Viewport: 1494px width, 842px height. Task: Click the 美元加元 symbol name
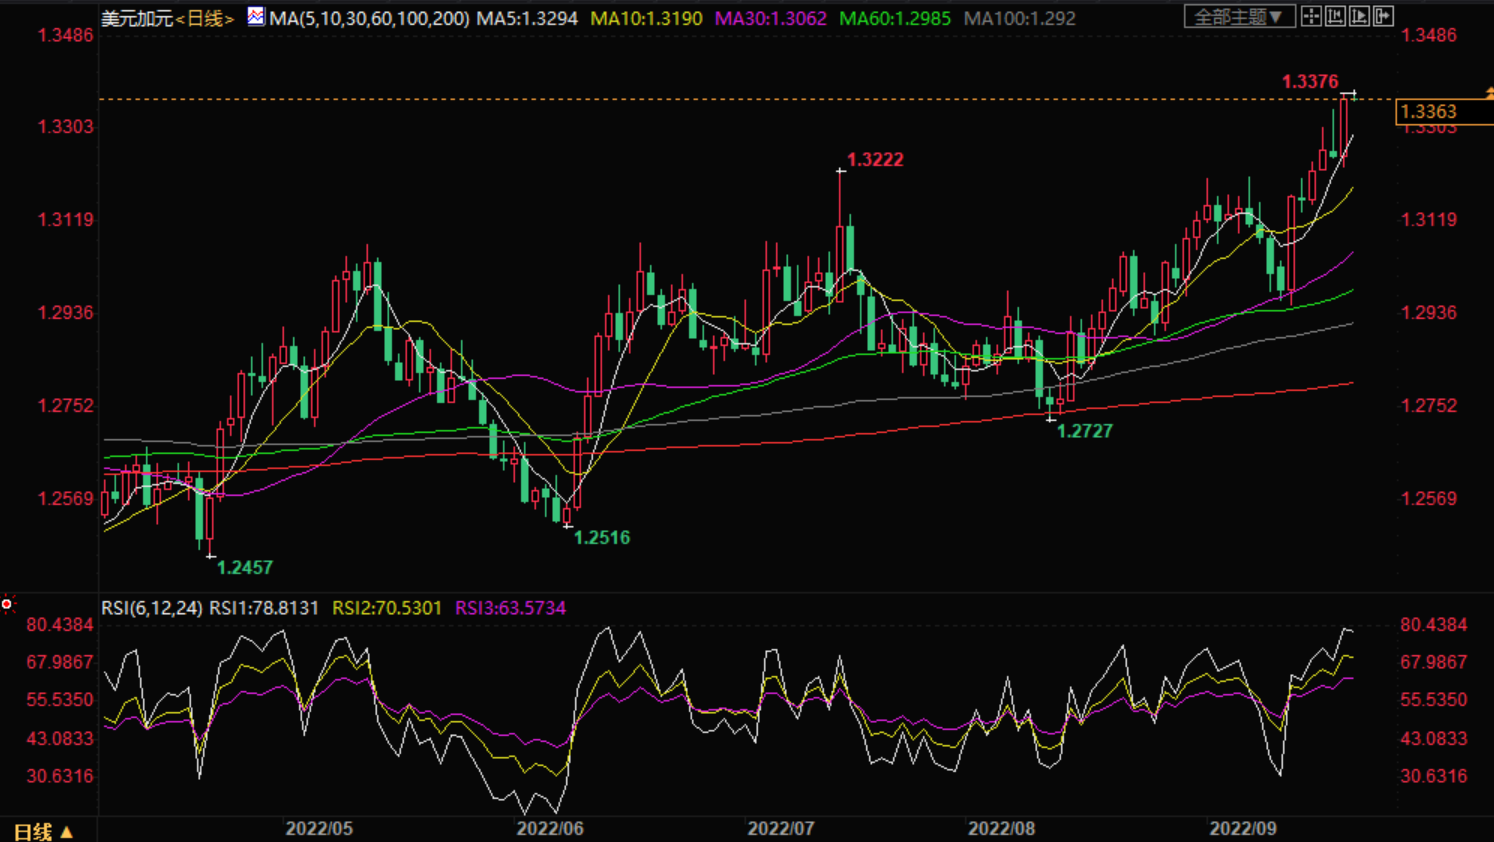point(137,18)
